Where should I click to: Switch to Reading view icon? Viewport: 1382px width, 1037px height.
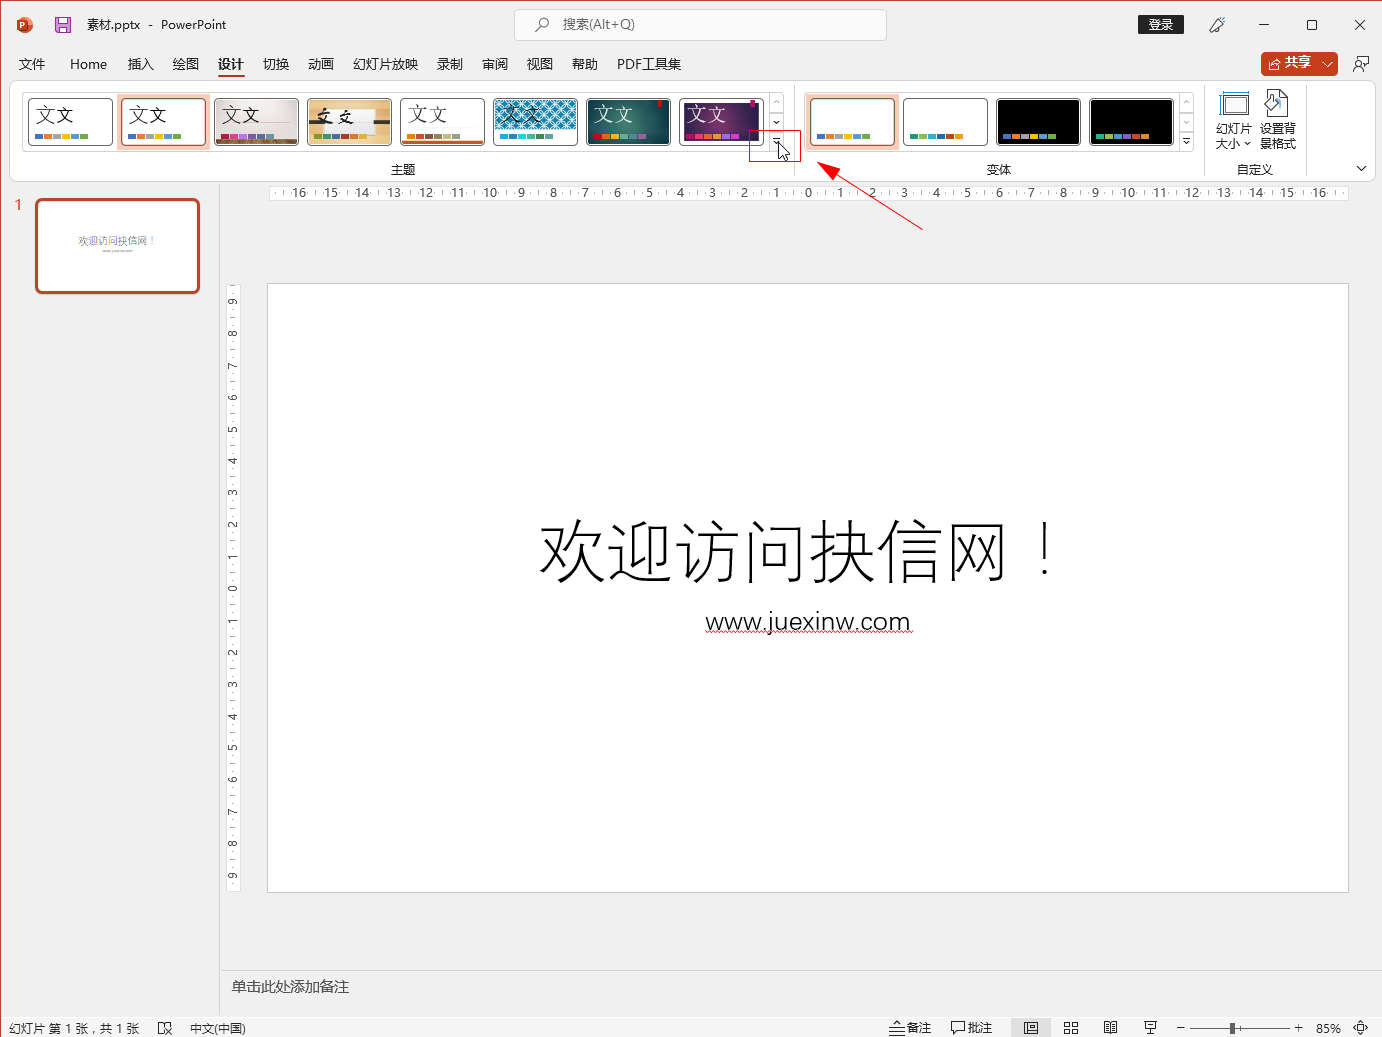click(x=1110, y=1028)
